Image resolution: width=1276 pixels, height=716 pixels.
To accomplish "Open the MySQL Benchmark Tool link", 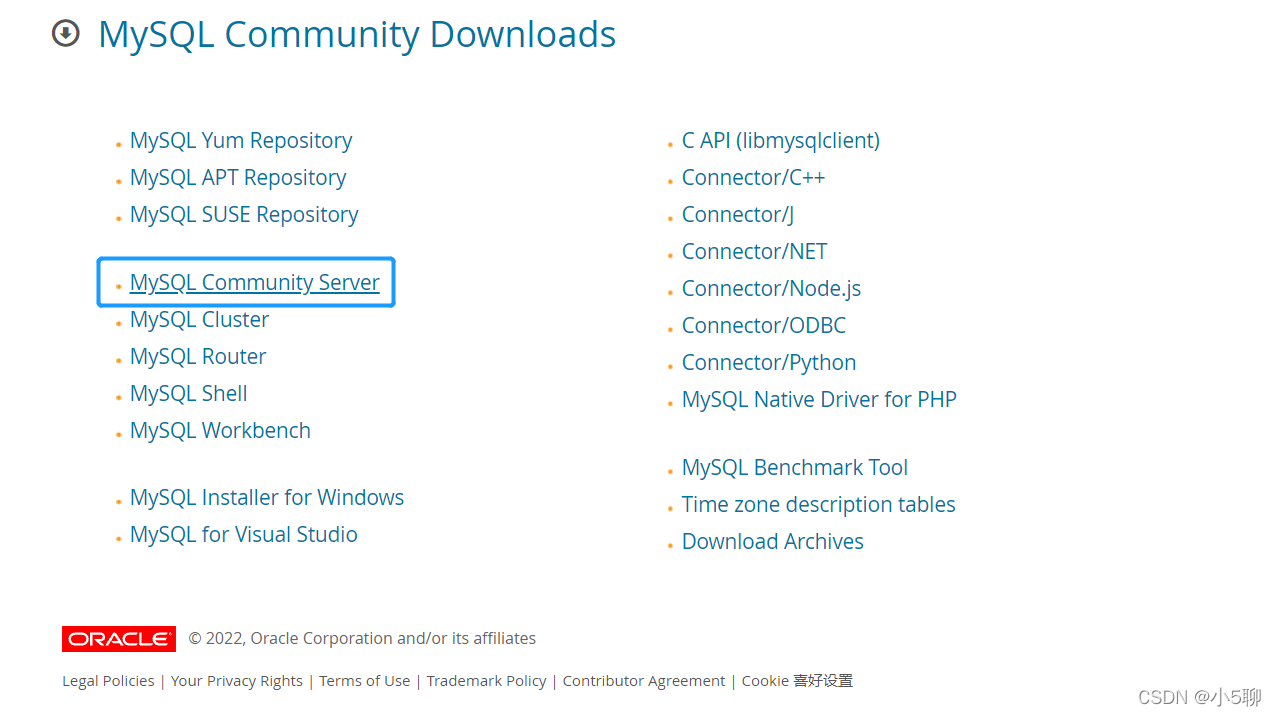I will pos(795,468).
